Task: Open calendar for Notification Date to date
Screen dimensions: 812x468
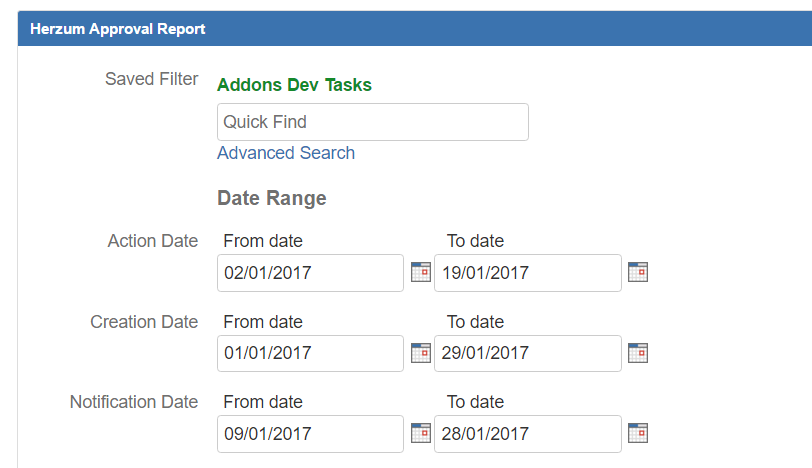Action: (x=638, y=433)
